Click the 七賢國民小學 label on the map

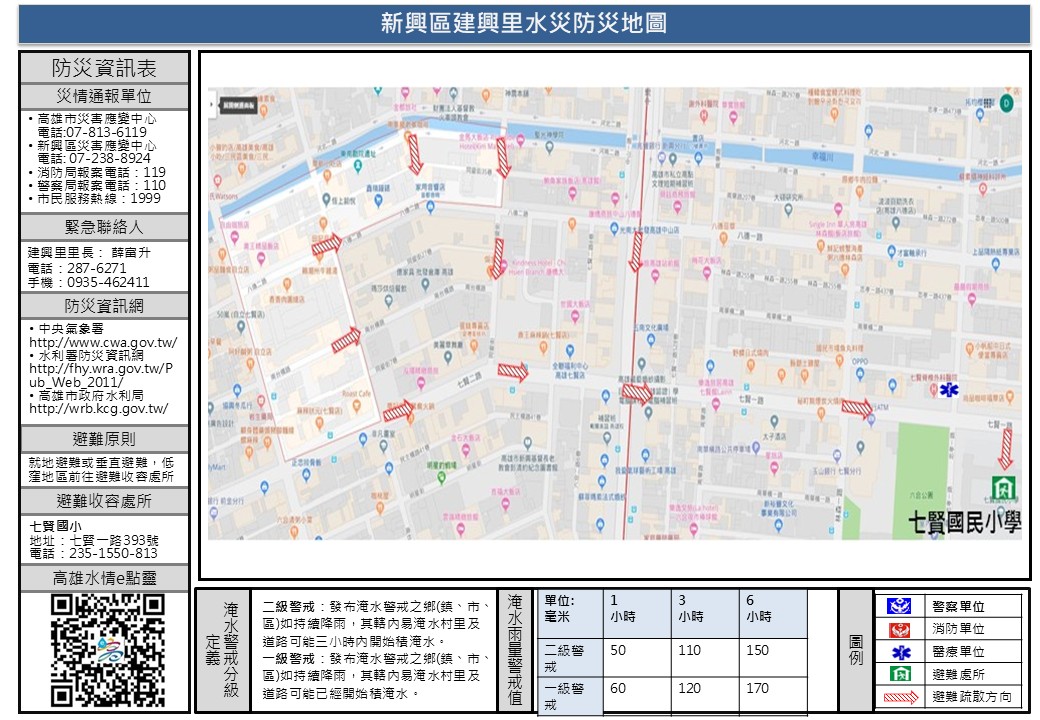click(x=964, y=520)
